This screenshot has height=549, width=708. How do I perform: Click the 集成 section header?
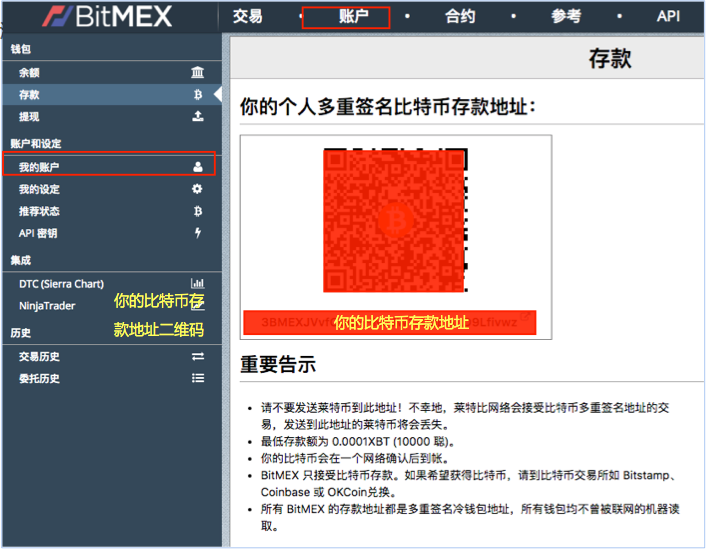pyautogui.click(x=20, y=260)
